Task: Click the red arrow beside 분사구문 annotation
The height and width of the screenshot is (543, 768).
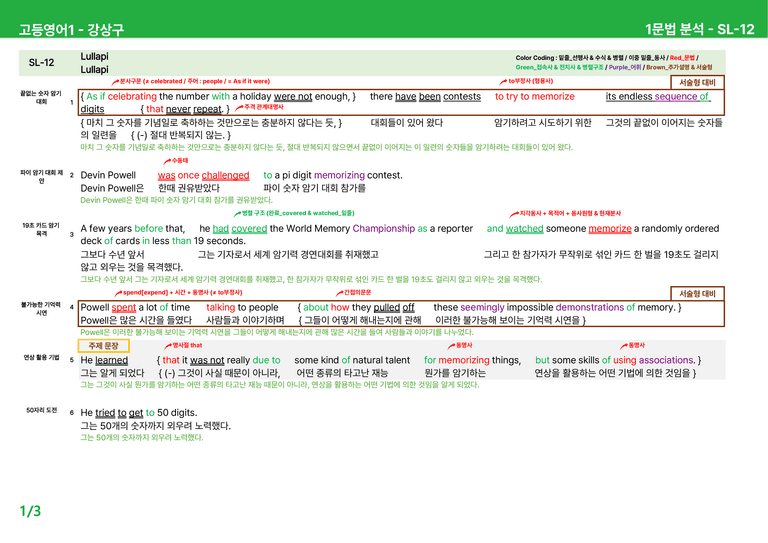Action: (115, 82)
